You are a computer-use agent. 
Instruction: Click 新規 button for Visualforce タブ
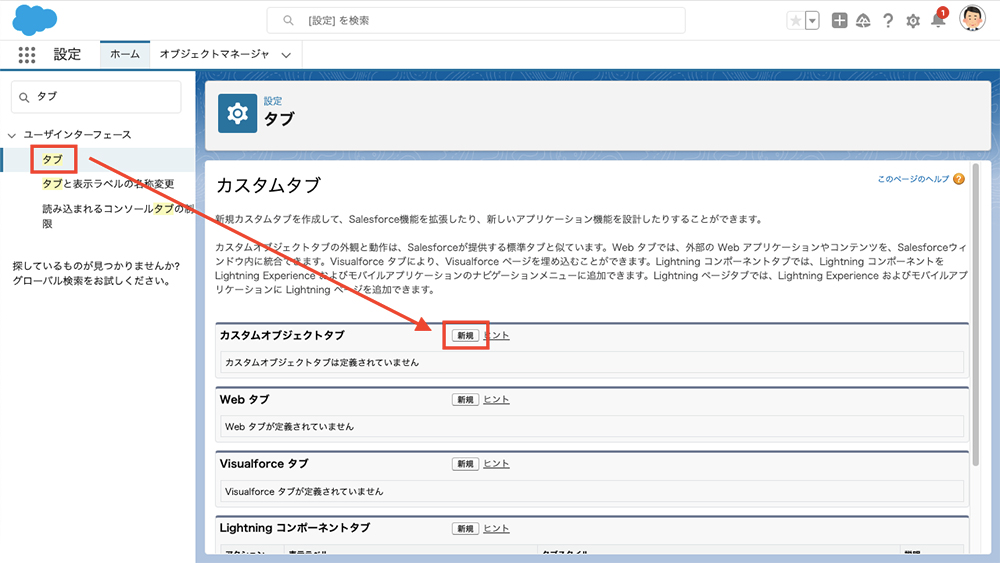tap(465, 464)
